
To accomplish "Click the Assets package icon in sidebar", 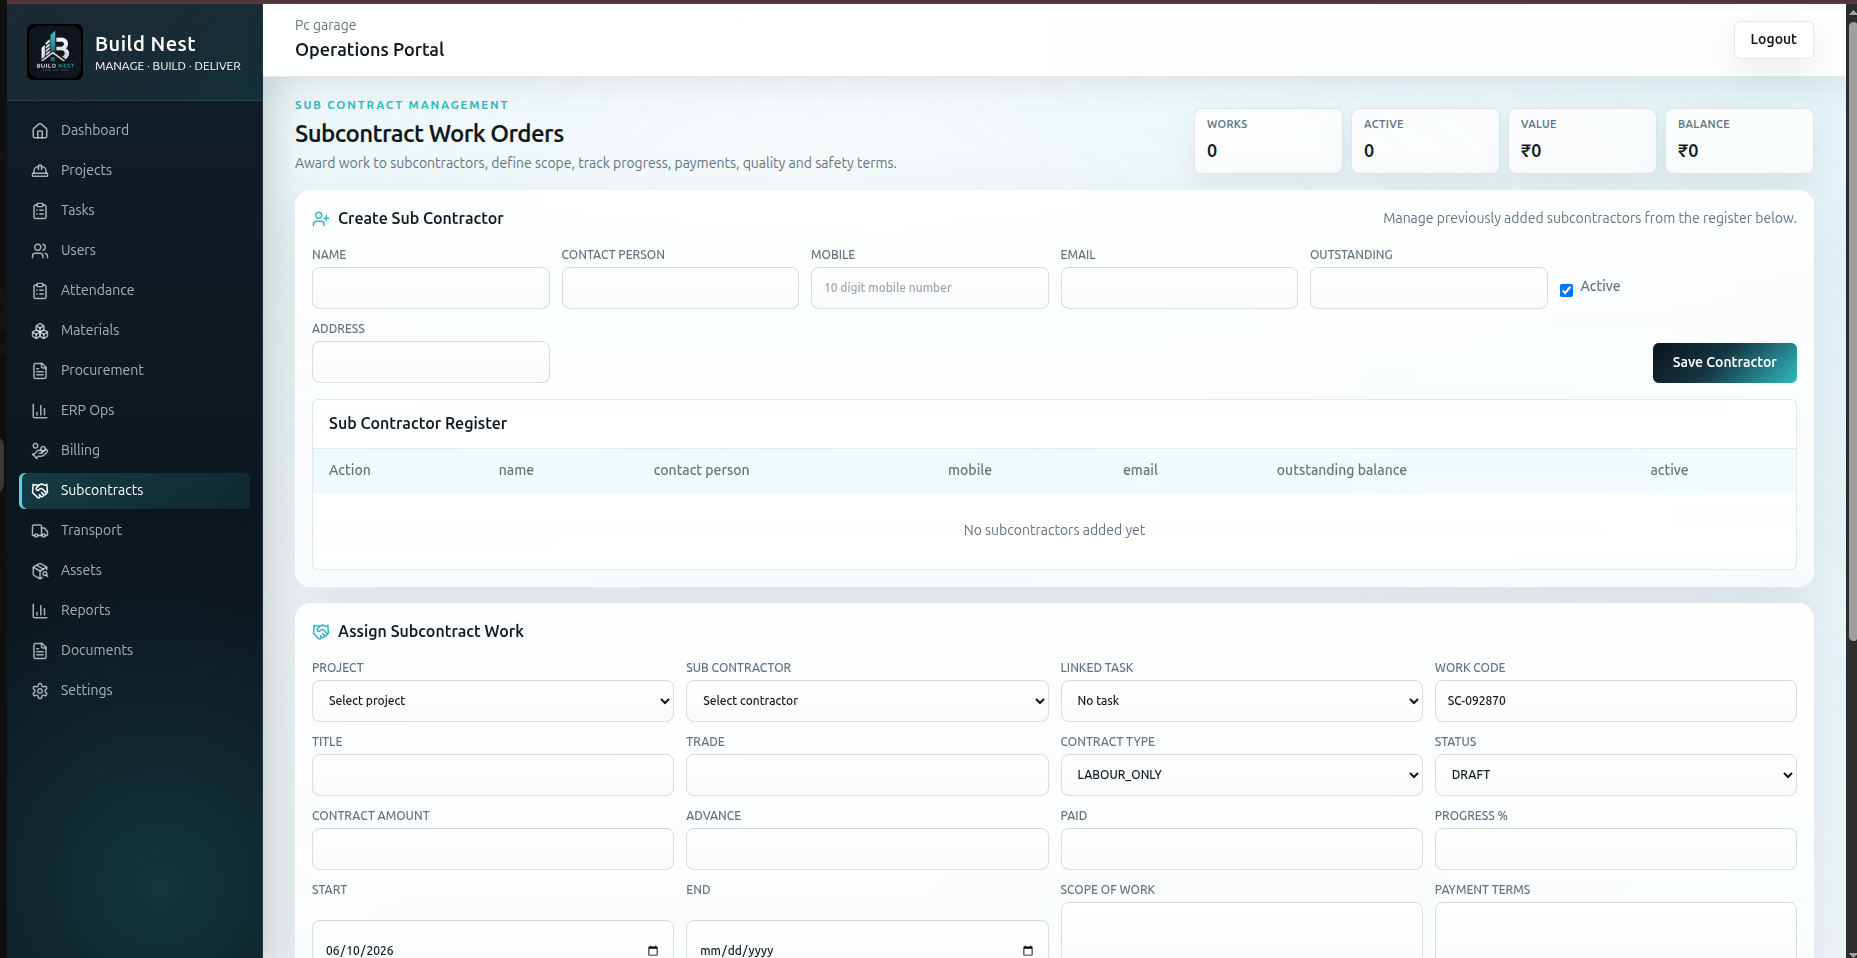I will pos(40,570).
